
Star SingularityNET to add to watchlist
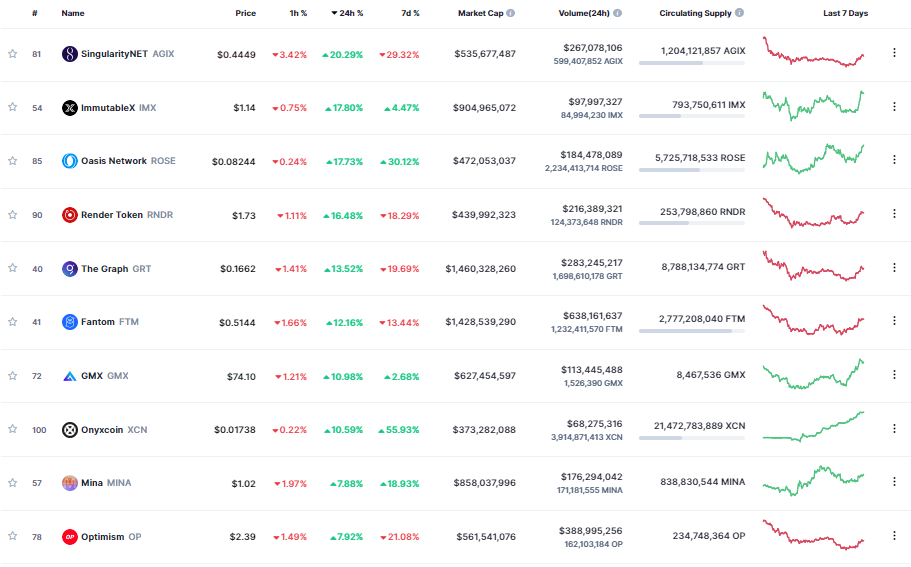[x=13, y=54]
